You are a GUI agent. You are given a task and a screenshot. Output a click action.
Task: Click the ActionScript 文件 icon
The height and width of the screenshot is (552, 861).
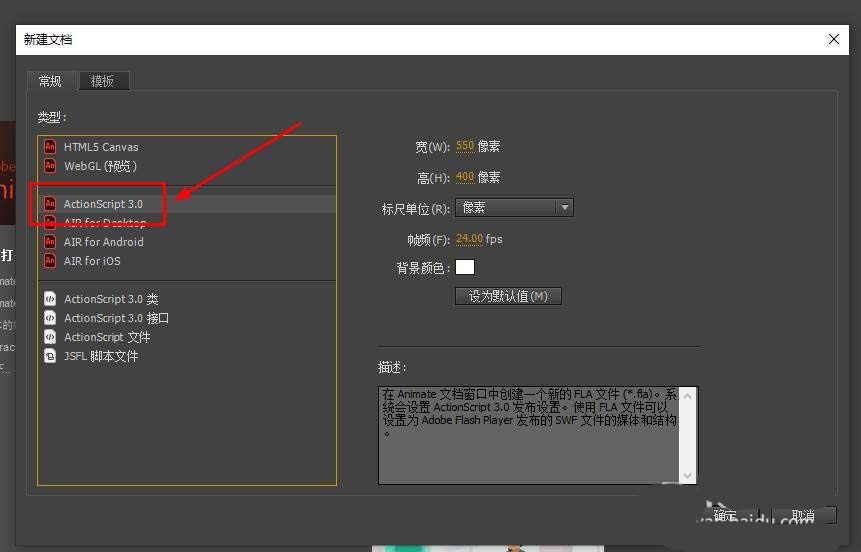(50, 337)
